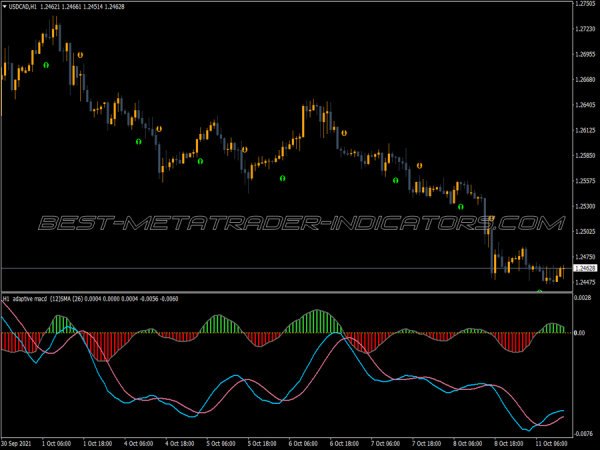Click the 1.25575 price axis label
The height and width of the screenshot is (450, 600).
click(x=585, y=181)
